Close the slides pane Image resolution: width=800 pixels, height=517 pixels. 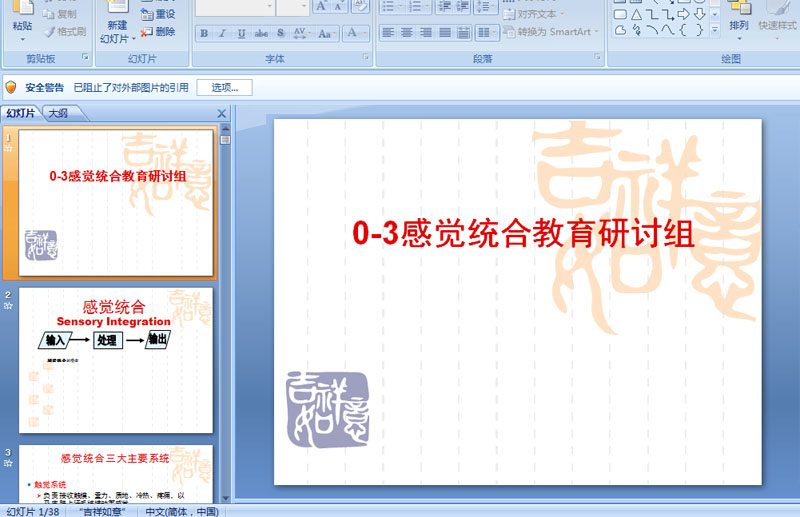pos(222,113)
